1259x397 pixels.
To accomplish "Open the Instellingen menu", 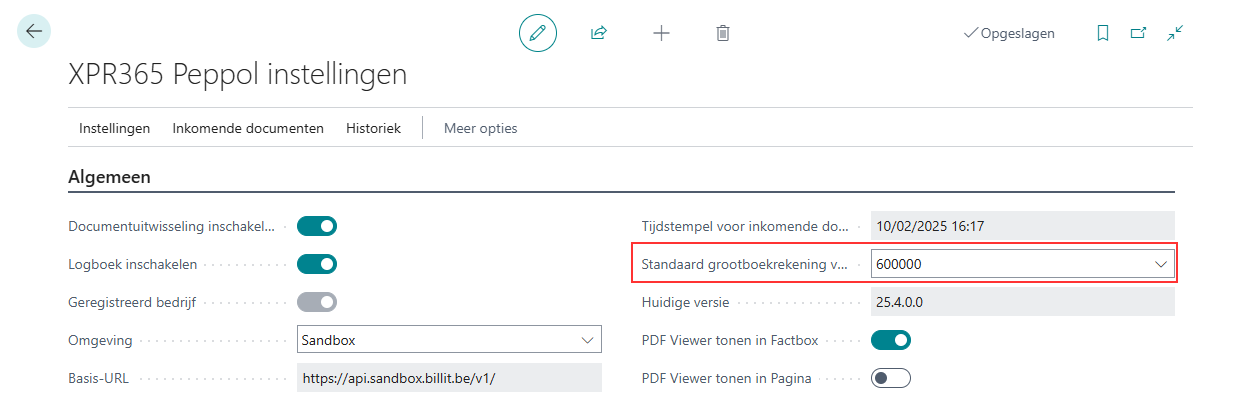I will tap(115, 128).
